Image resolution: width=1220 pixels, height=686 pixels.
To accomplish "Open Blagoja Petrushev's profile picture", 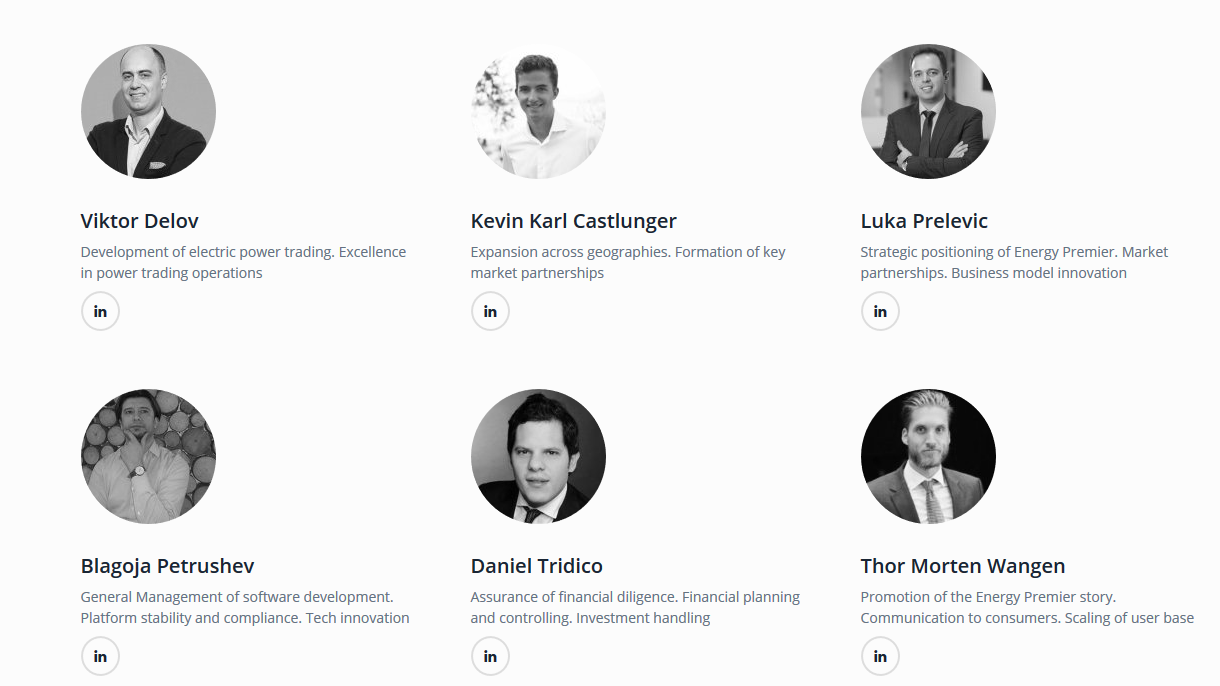I will pos(148,456).
